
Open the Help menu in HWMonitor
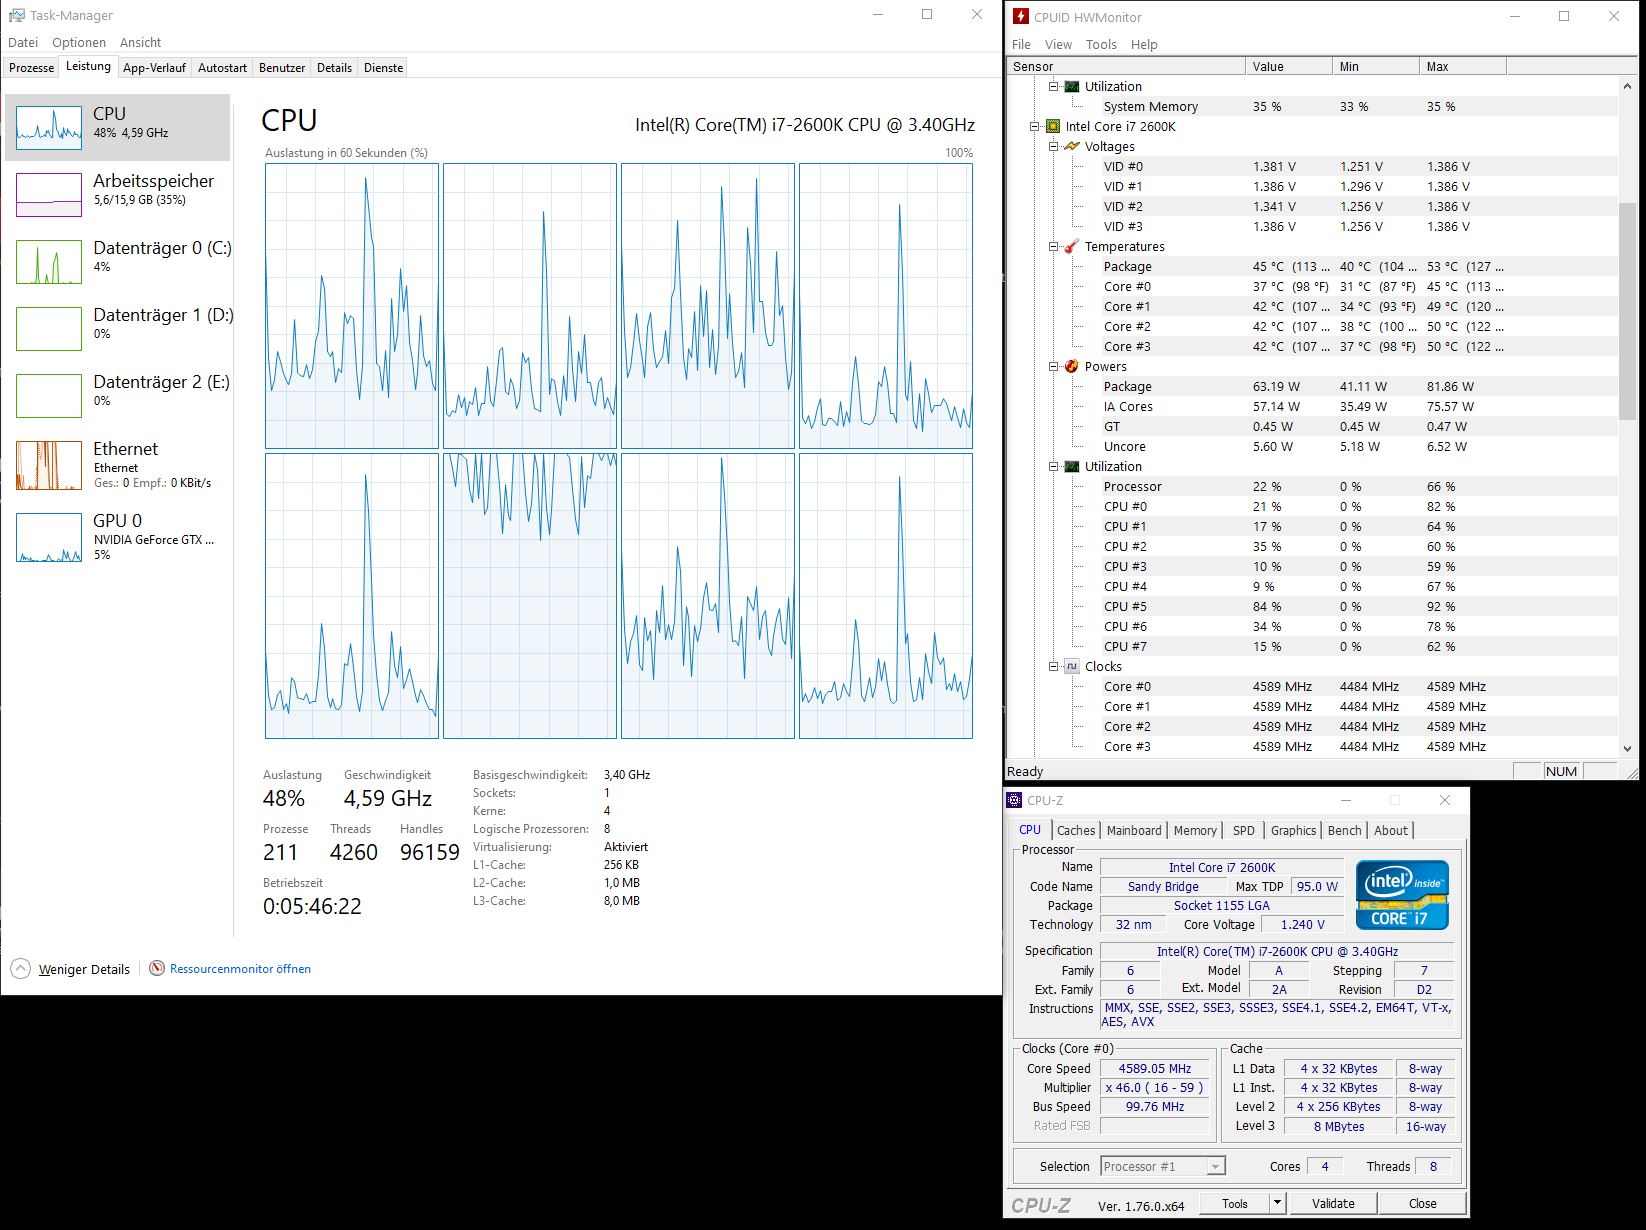(x=1144, y=44)
